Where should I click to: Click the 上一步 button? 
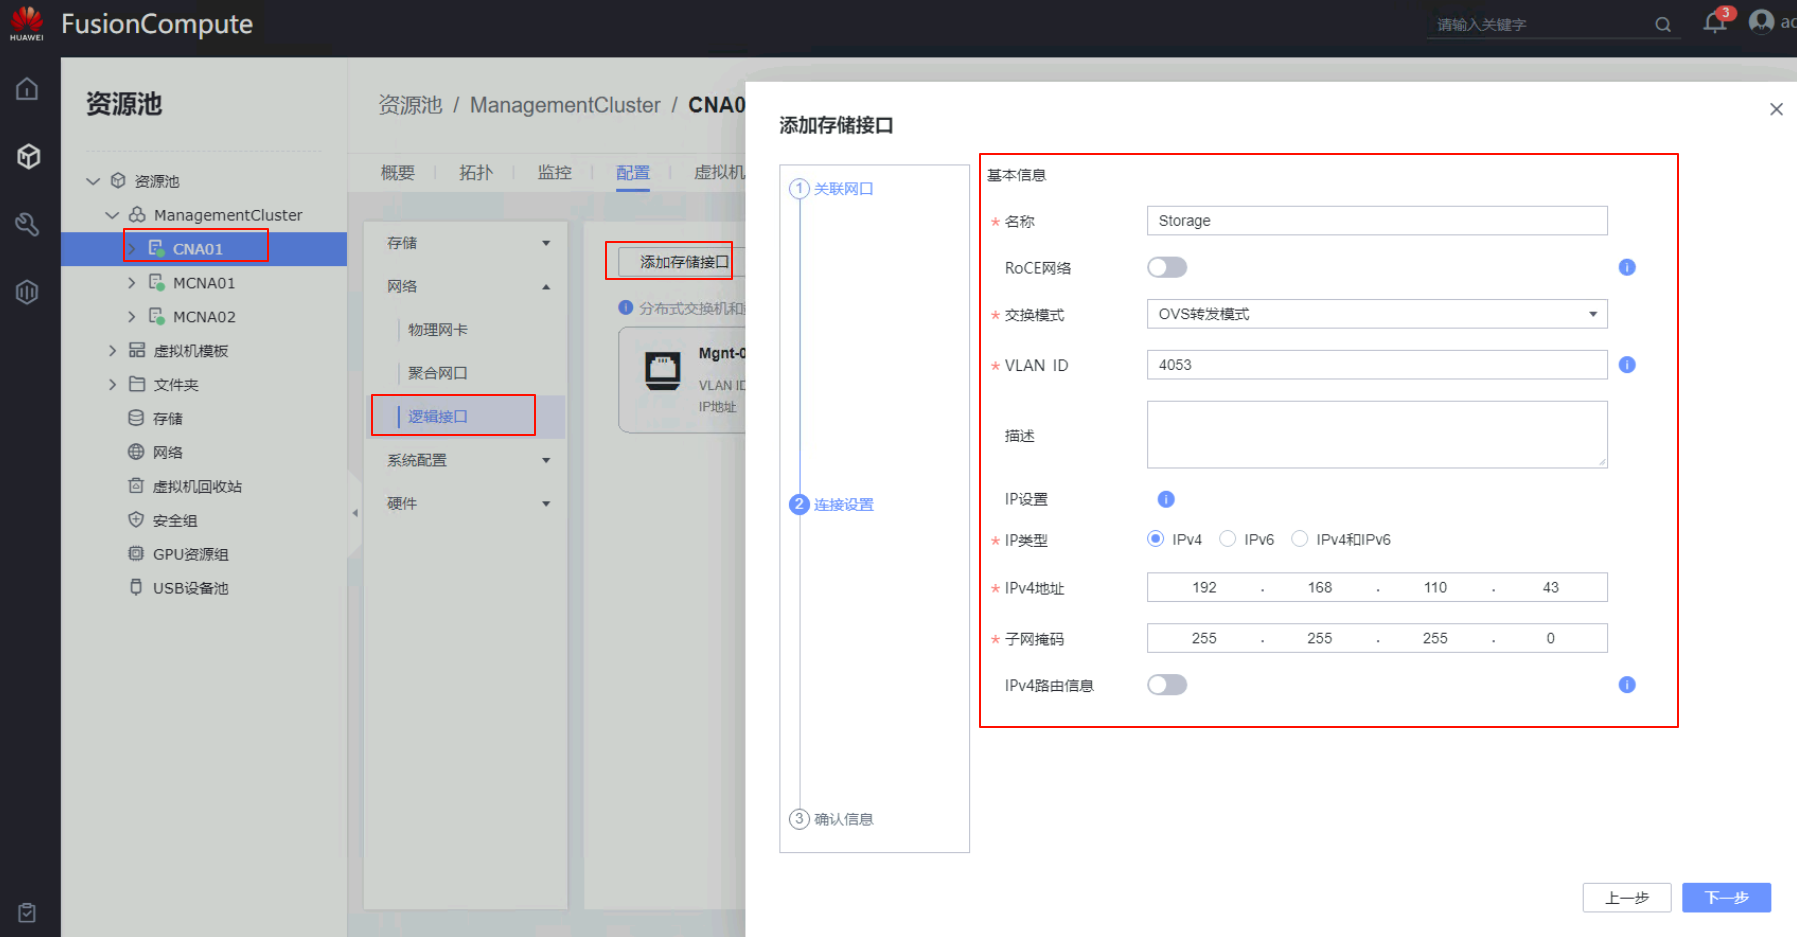click(x=1626, y=897)
